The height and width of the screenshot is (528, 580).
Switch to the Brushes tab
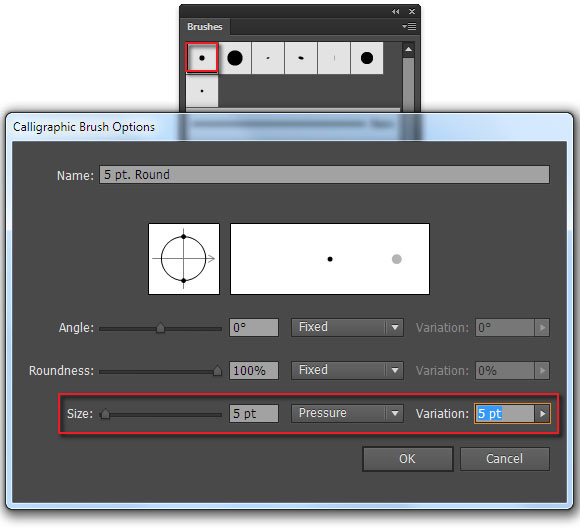click(x=205, y=27)
